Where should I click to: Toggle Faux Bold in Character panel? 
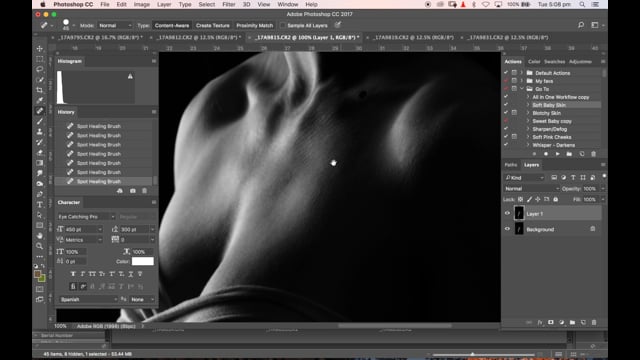73,274
